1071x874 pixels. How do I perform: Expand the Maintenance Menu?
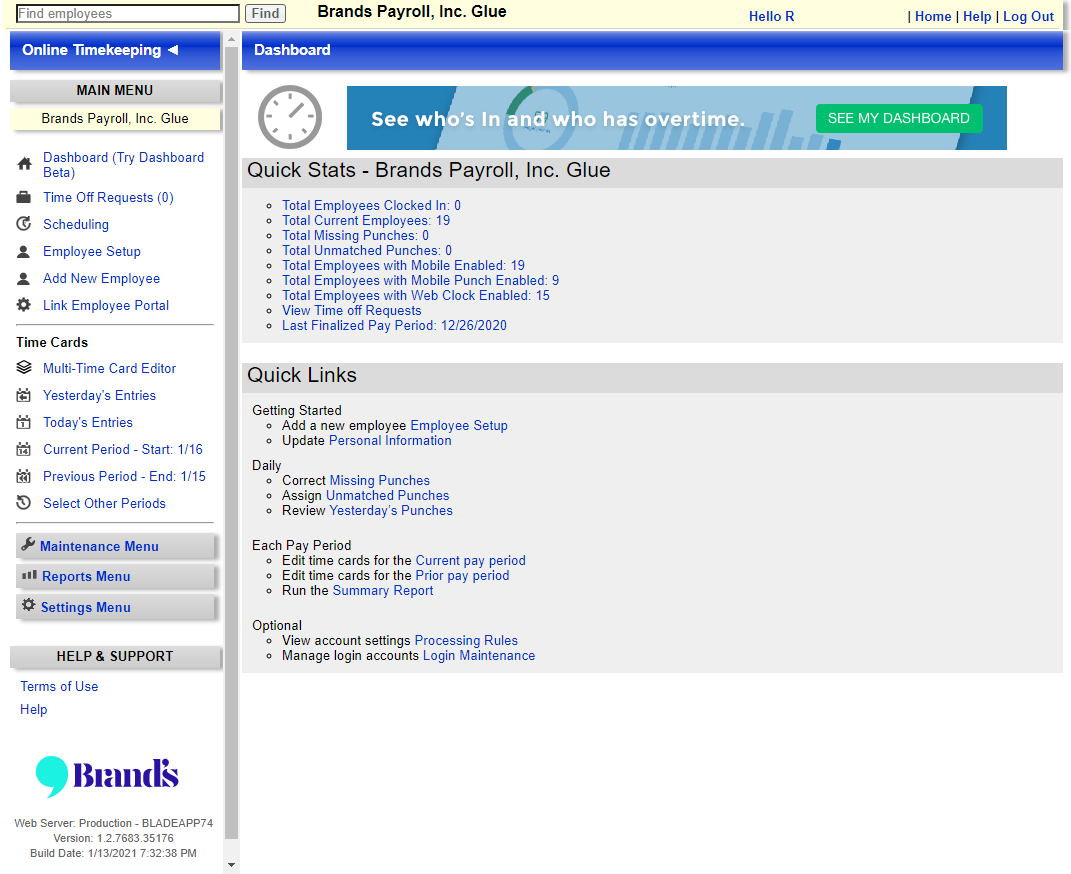click(115, 546)
